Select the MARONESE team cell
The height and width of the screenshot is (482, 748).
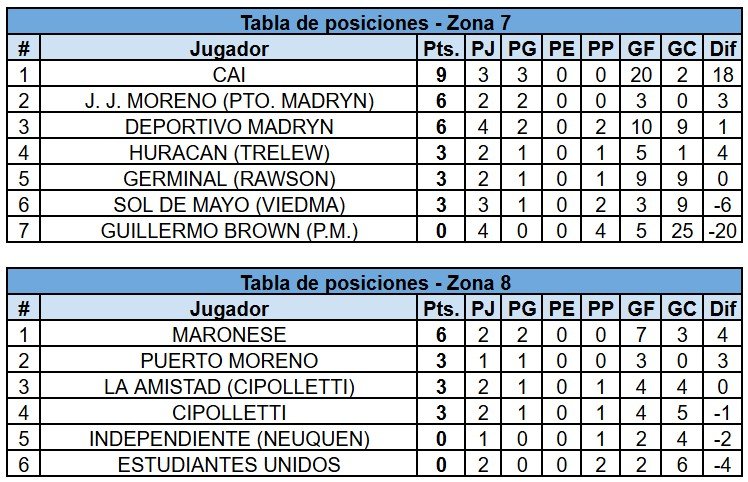229,334
